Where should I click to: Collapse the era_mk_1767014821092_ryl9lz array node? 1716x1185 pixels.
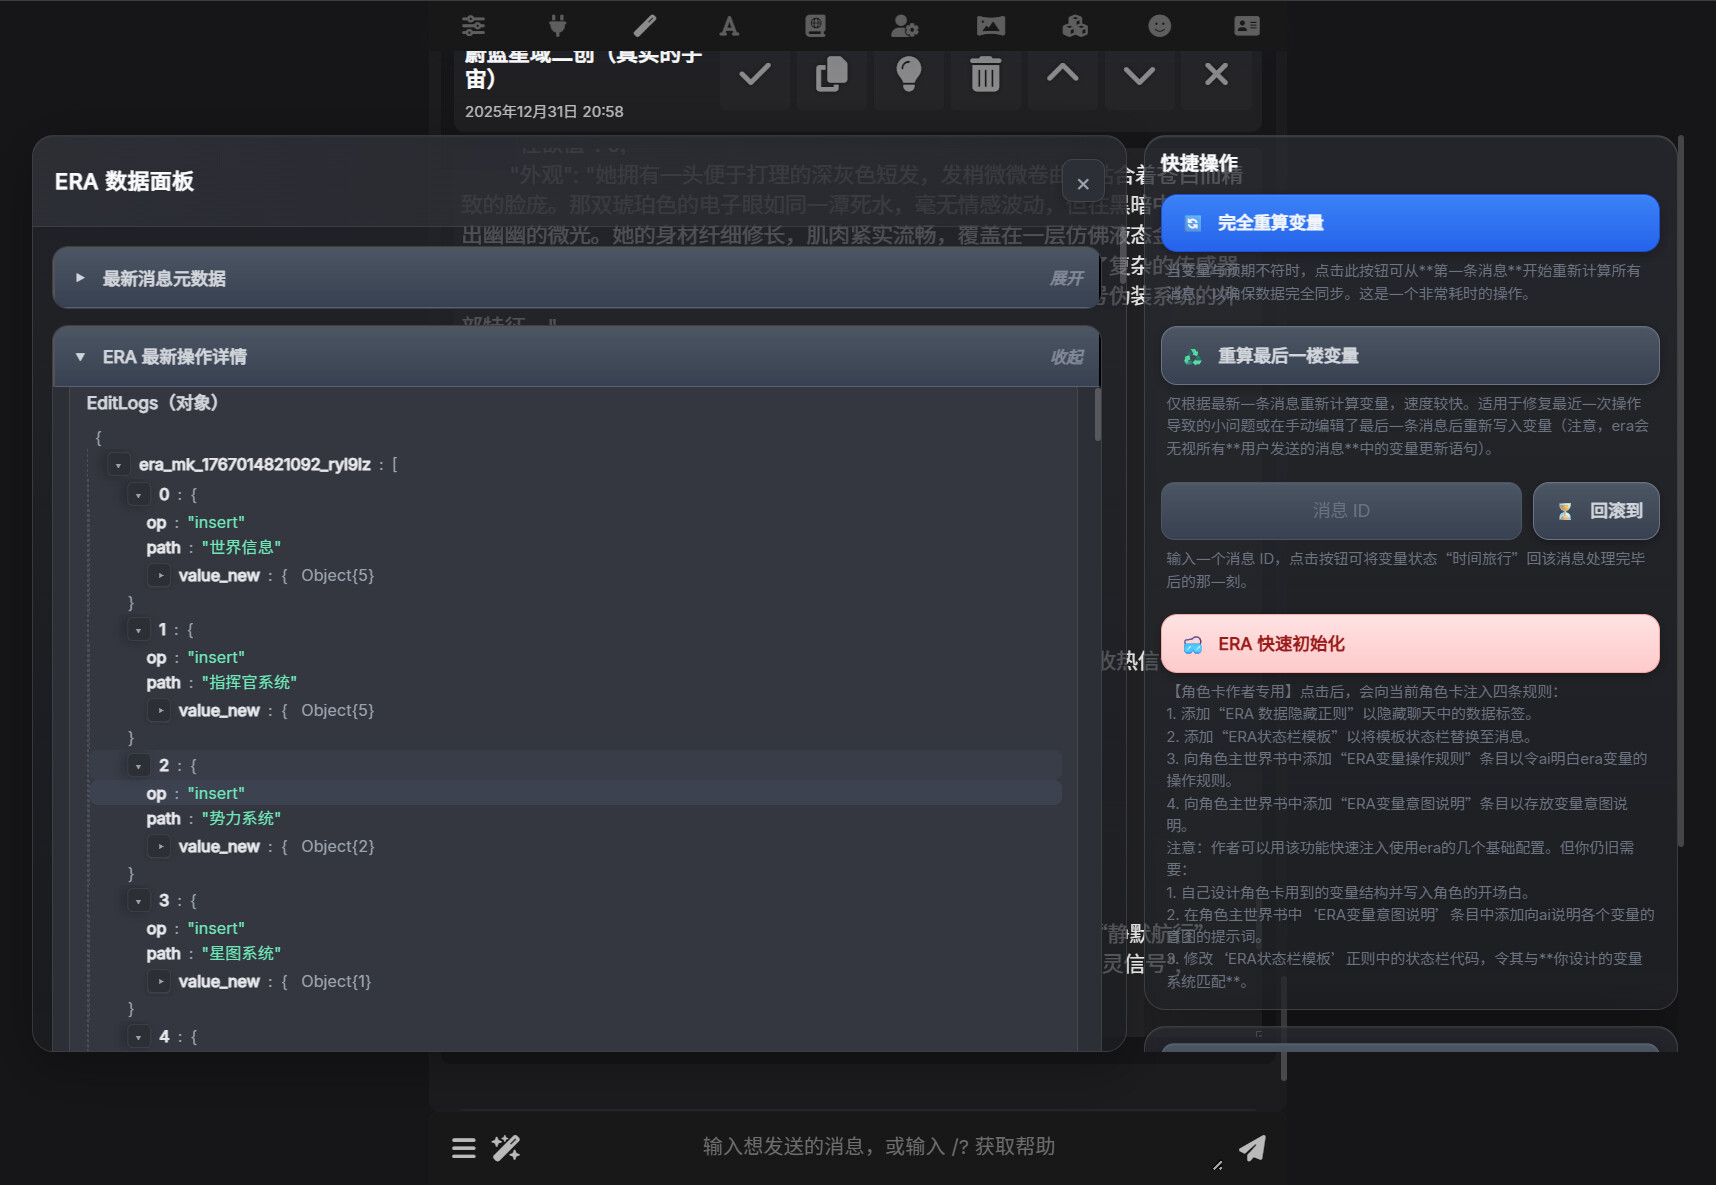pyautogui.click(x=119, y=465)
